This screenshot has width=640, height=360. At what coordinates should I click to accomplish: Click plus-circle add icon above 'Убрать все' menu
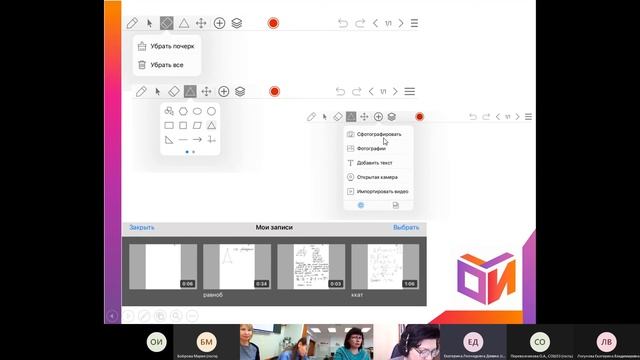(220, 23)
